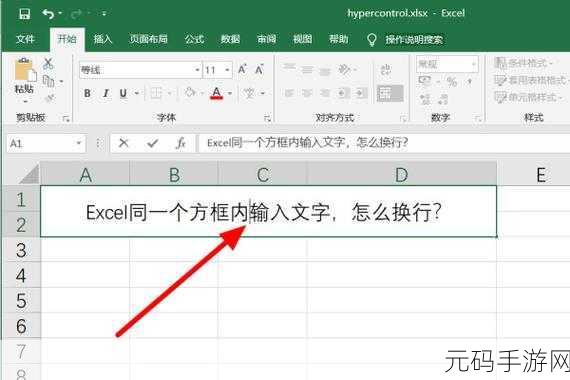Click the Center align icon
This screenshot has height=380, width=570.
point(307,94)
